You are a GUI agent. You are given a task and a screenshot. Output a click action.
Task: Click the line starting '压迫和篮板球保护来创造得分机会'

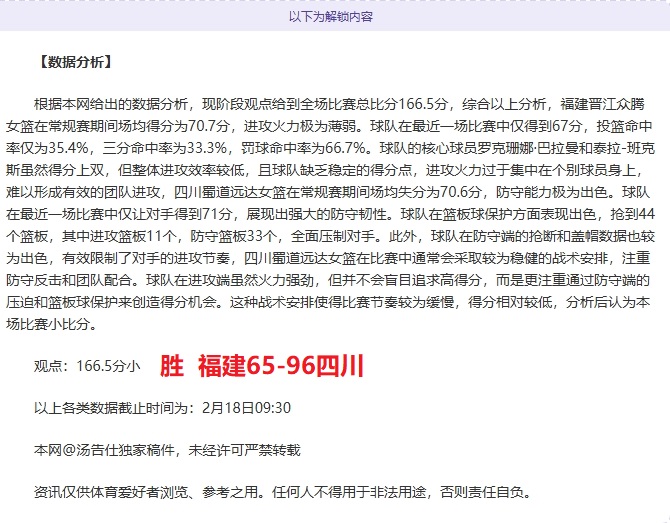[x=328, y=302]
